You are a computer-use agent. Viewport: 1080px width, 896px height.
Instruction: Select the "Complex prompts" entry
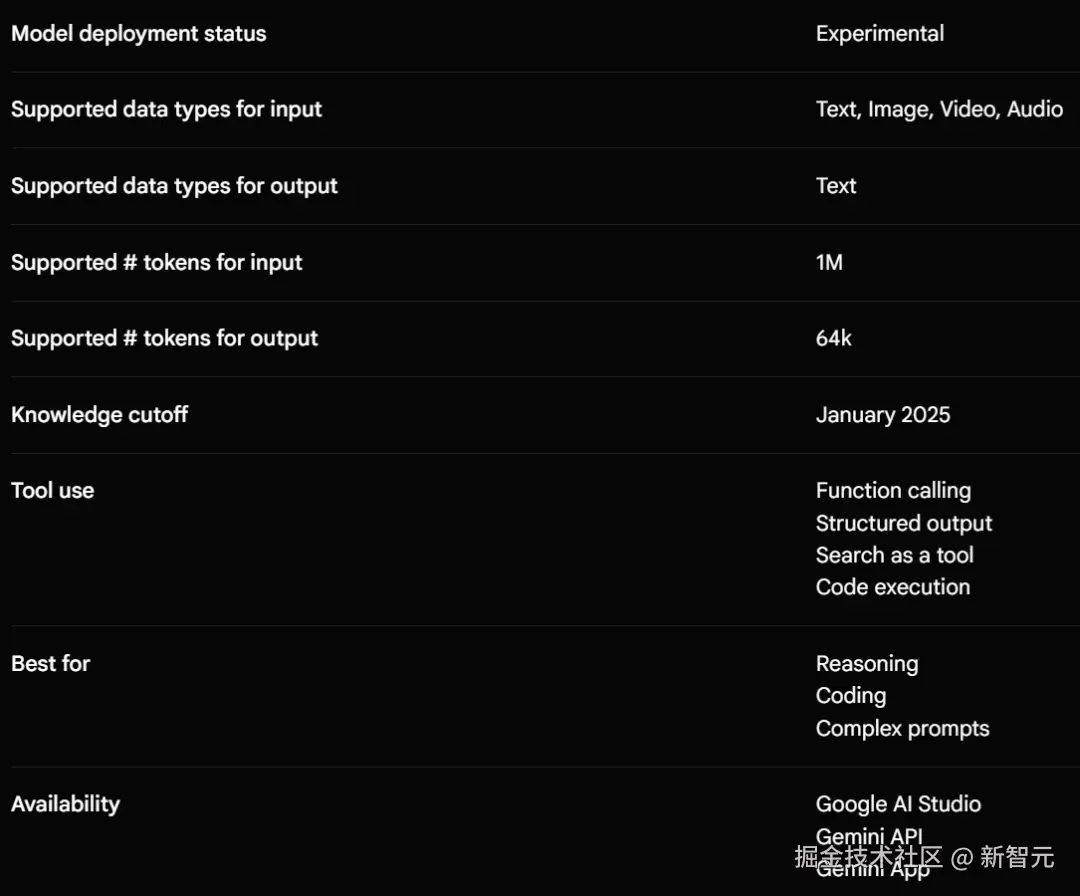point(902,729)
